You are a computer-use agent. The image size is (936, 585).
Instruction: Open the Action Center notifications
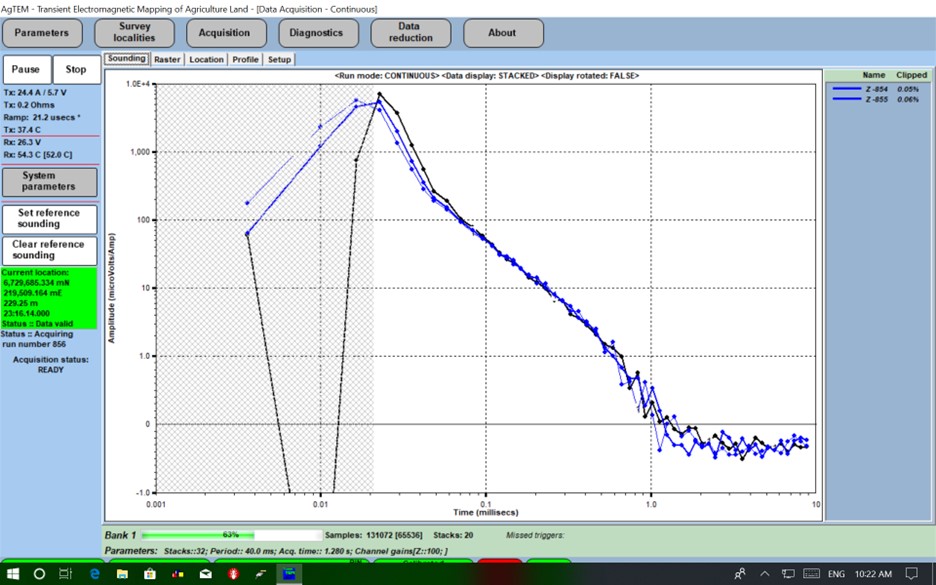coord(912,574)
